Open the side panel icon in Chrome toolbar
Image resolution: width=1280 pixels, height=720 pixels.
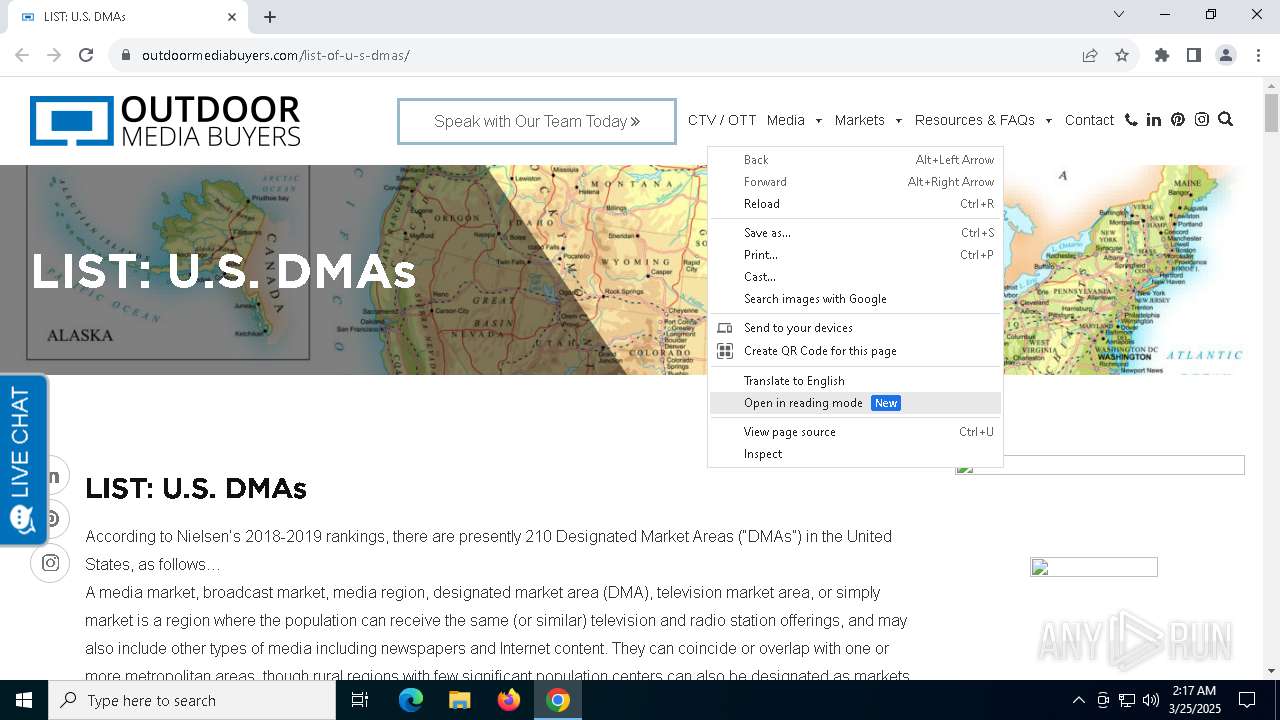tap(1194, 55)
